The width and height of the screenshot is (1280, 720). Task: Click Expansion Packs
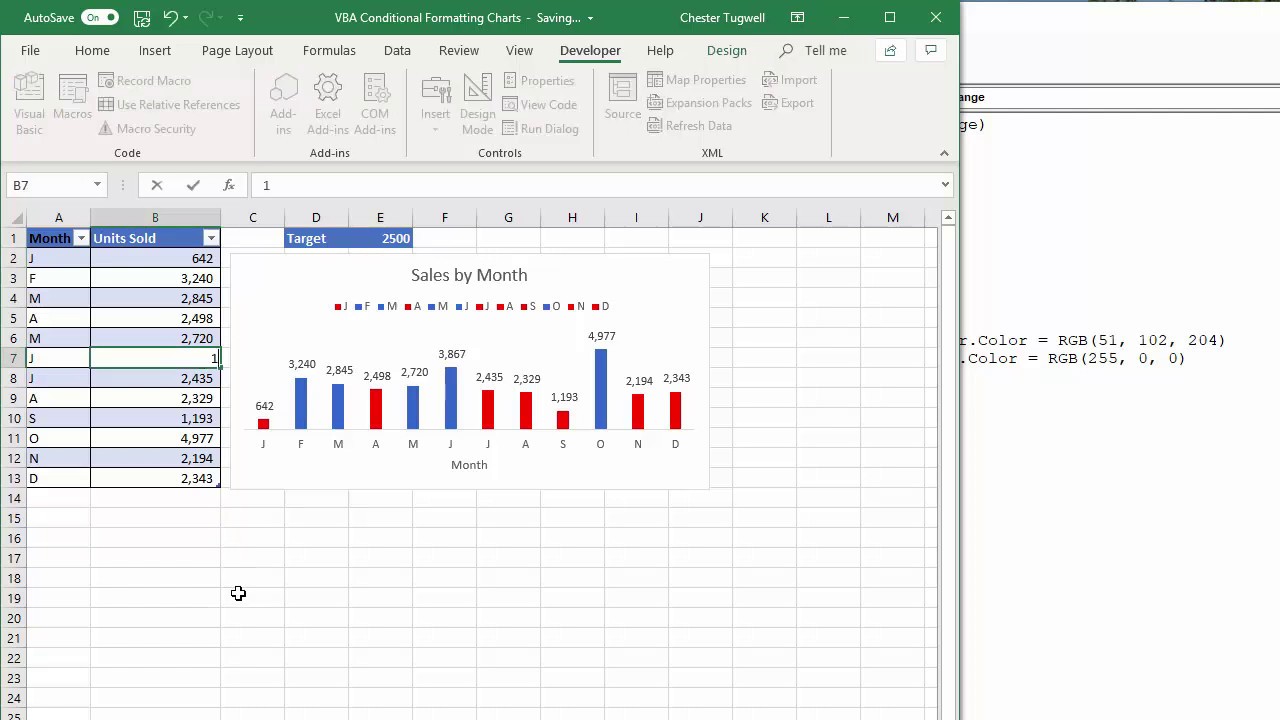pos(699,103)
